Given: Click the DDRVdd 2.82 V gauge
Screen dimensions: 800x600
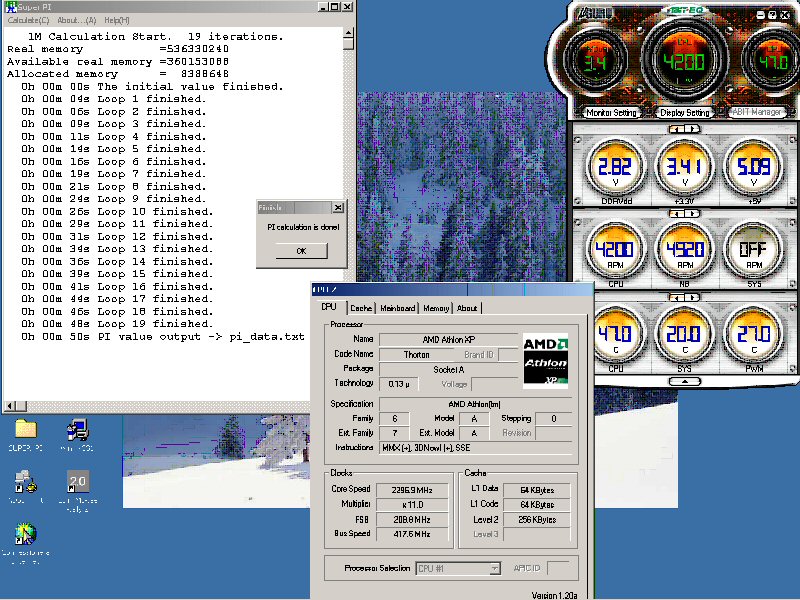Looking at the screenshot, I should click(615, 167).
